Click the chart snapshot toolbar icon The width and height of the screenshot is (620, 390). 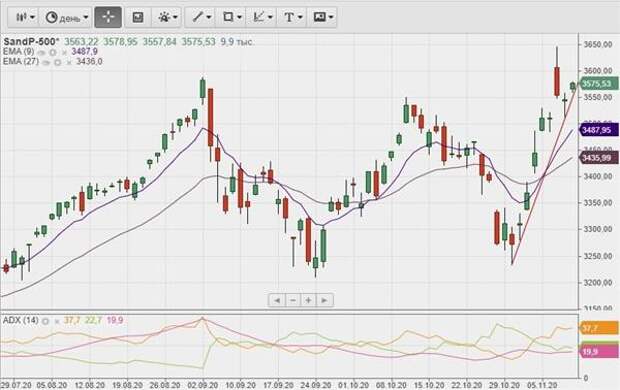click(x=138, y=17)
